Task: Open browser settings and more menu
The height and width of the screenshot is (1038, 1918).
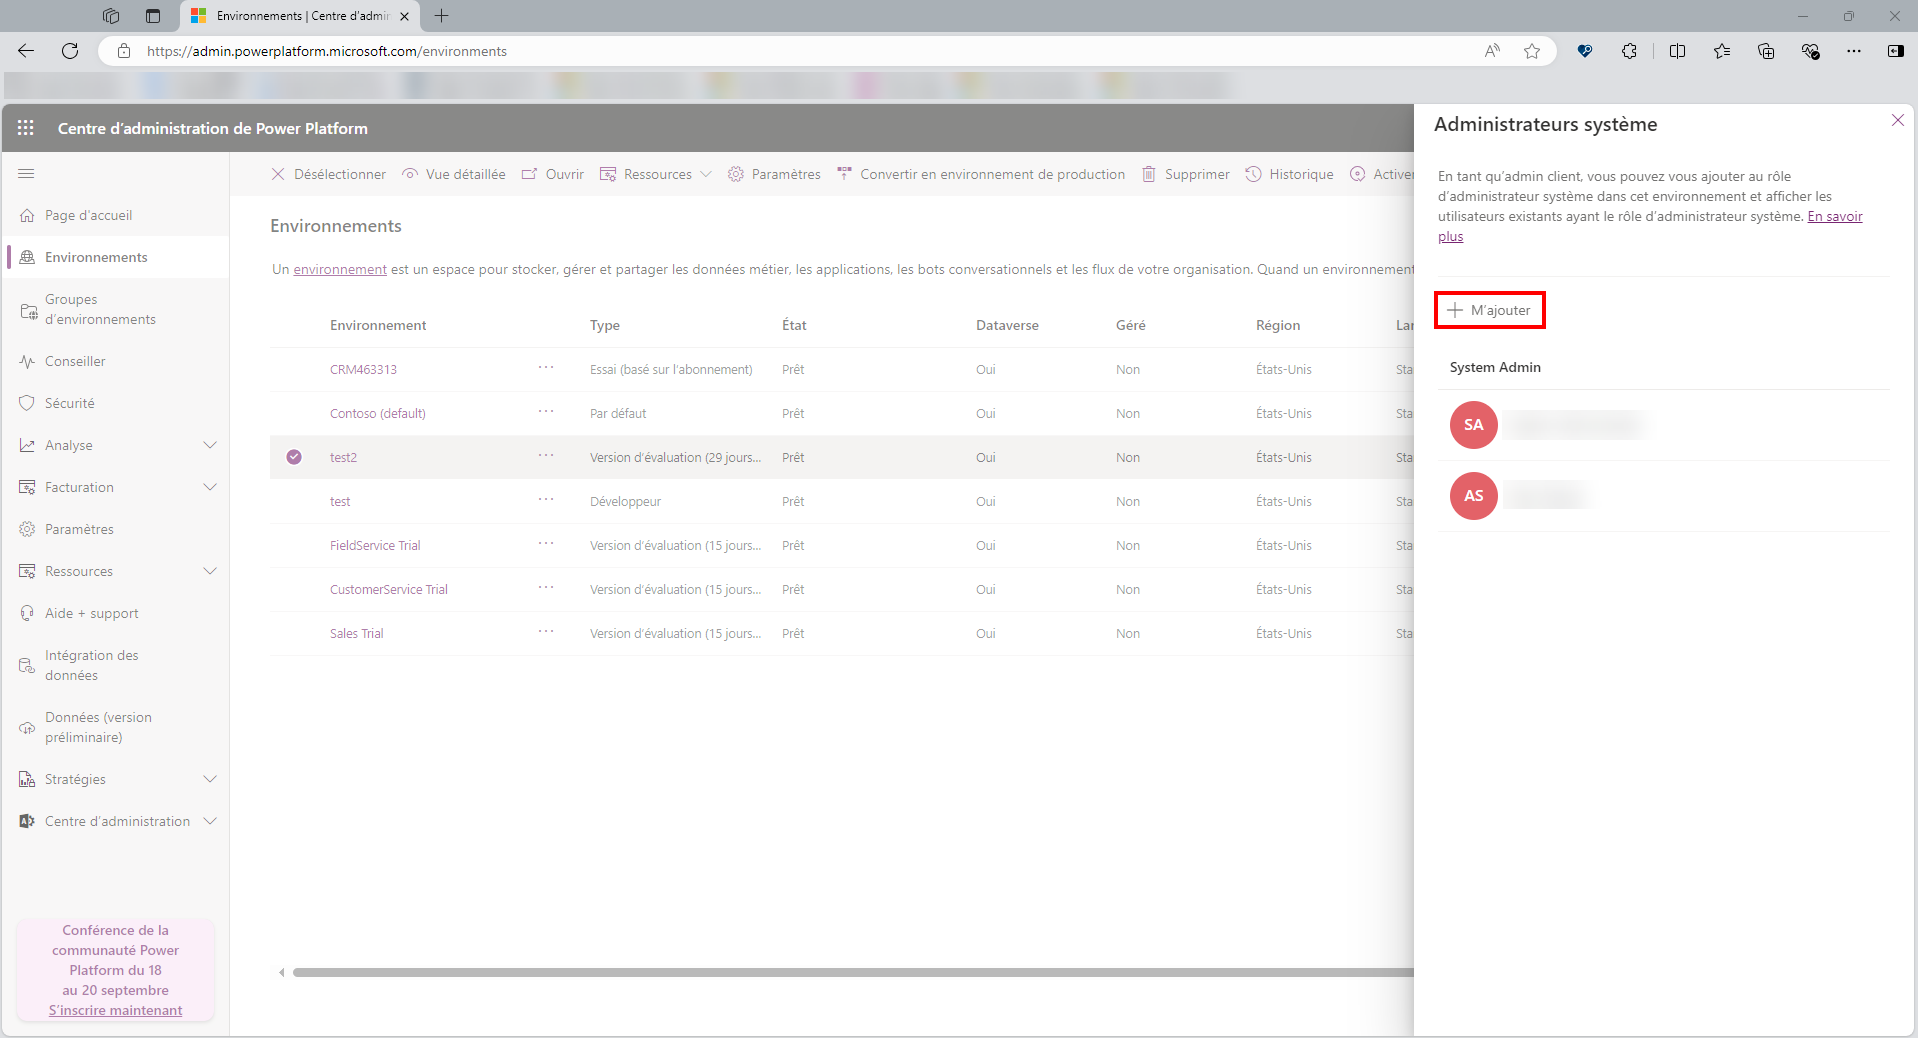Action: click(x=1854, y=51)
